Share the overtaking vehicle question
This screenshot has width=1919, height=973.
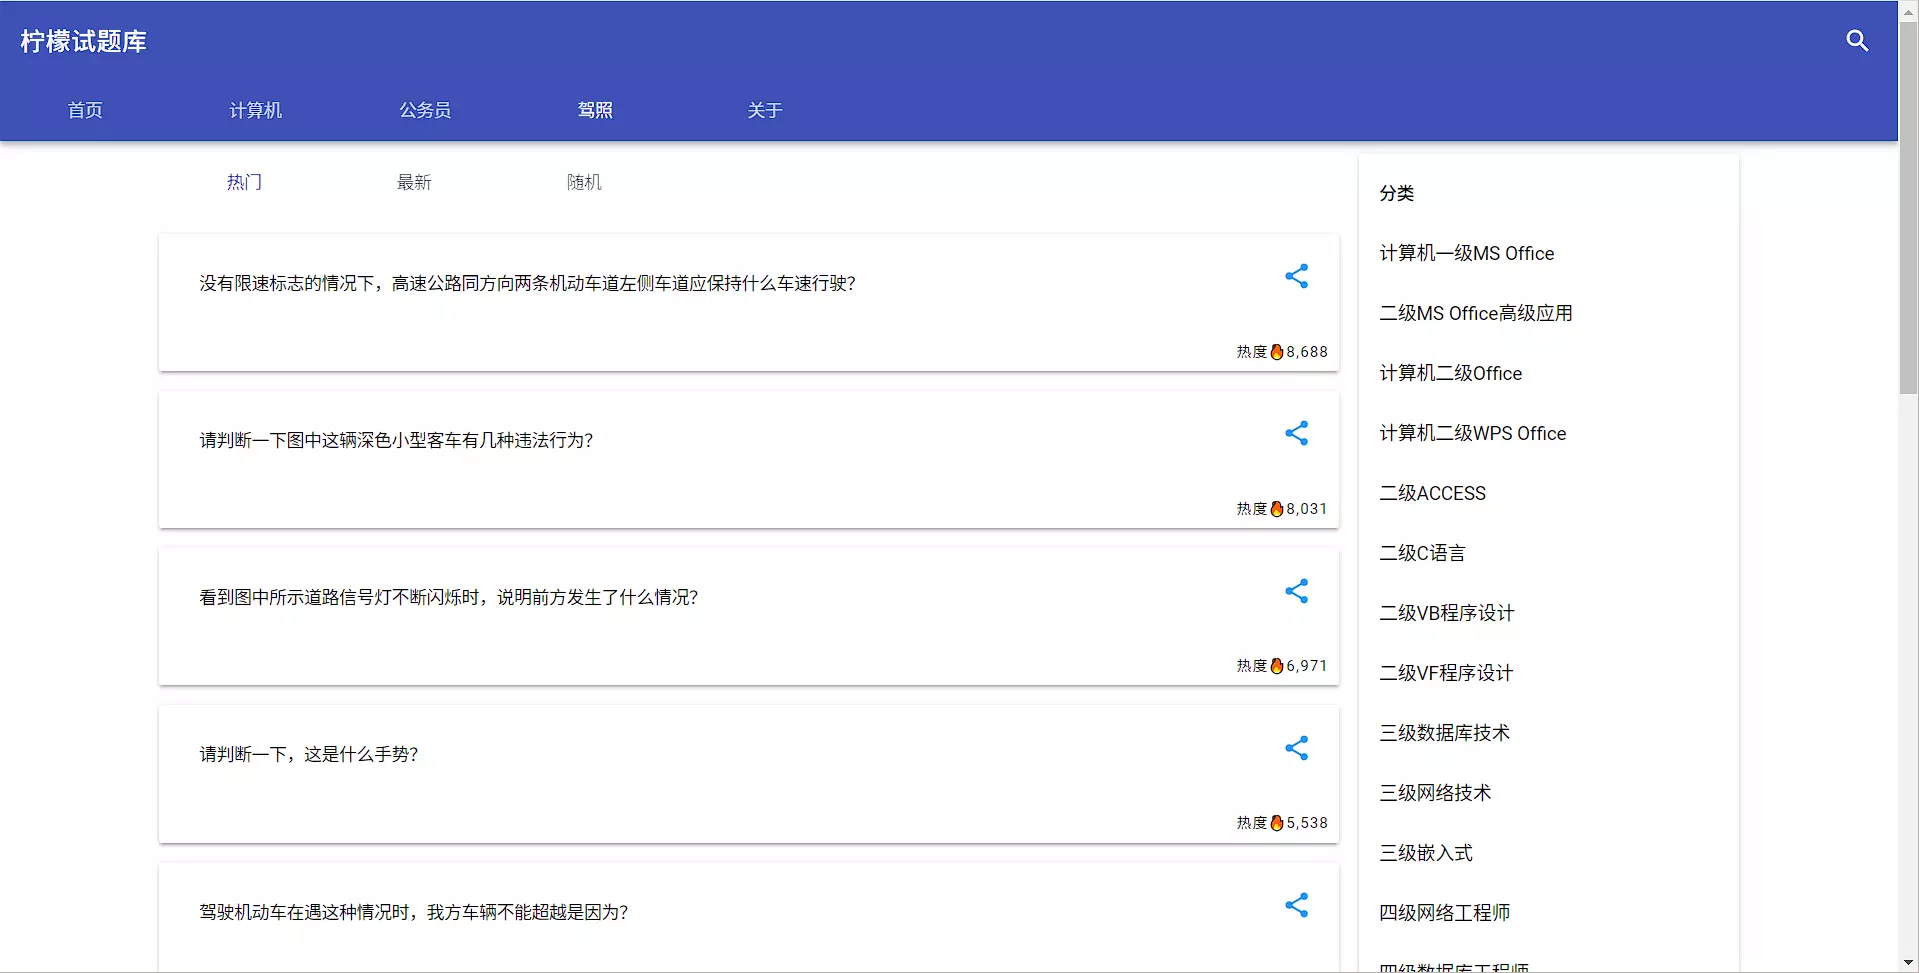click(1296, 906)
